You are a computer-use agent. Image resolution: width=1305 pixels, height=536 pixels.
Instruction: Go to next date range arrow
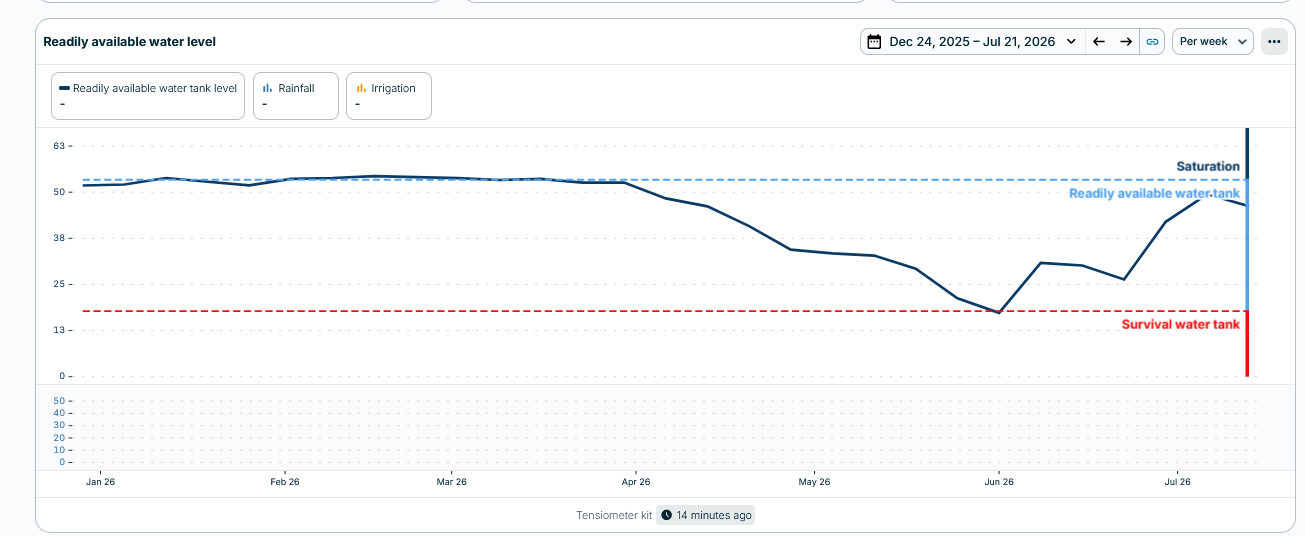click(1126, 42)
